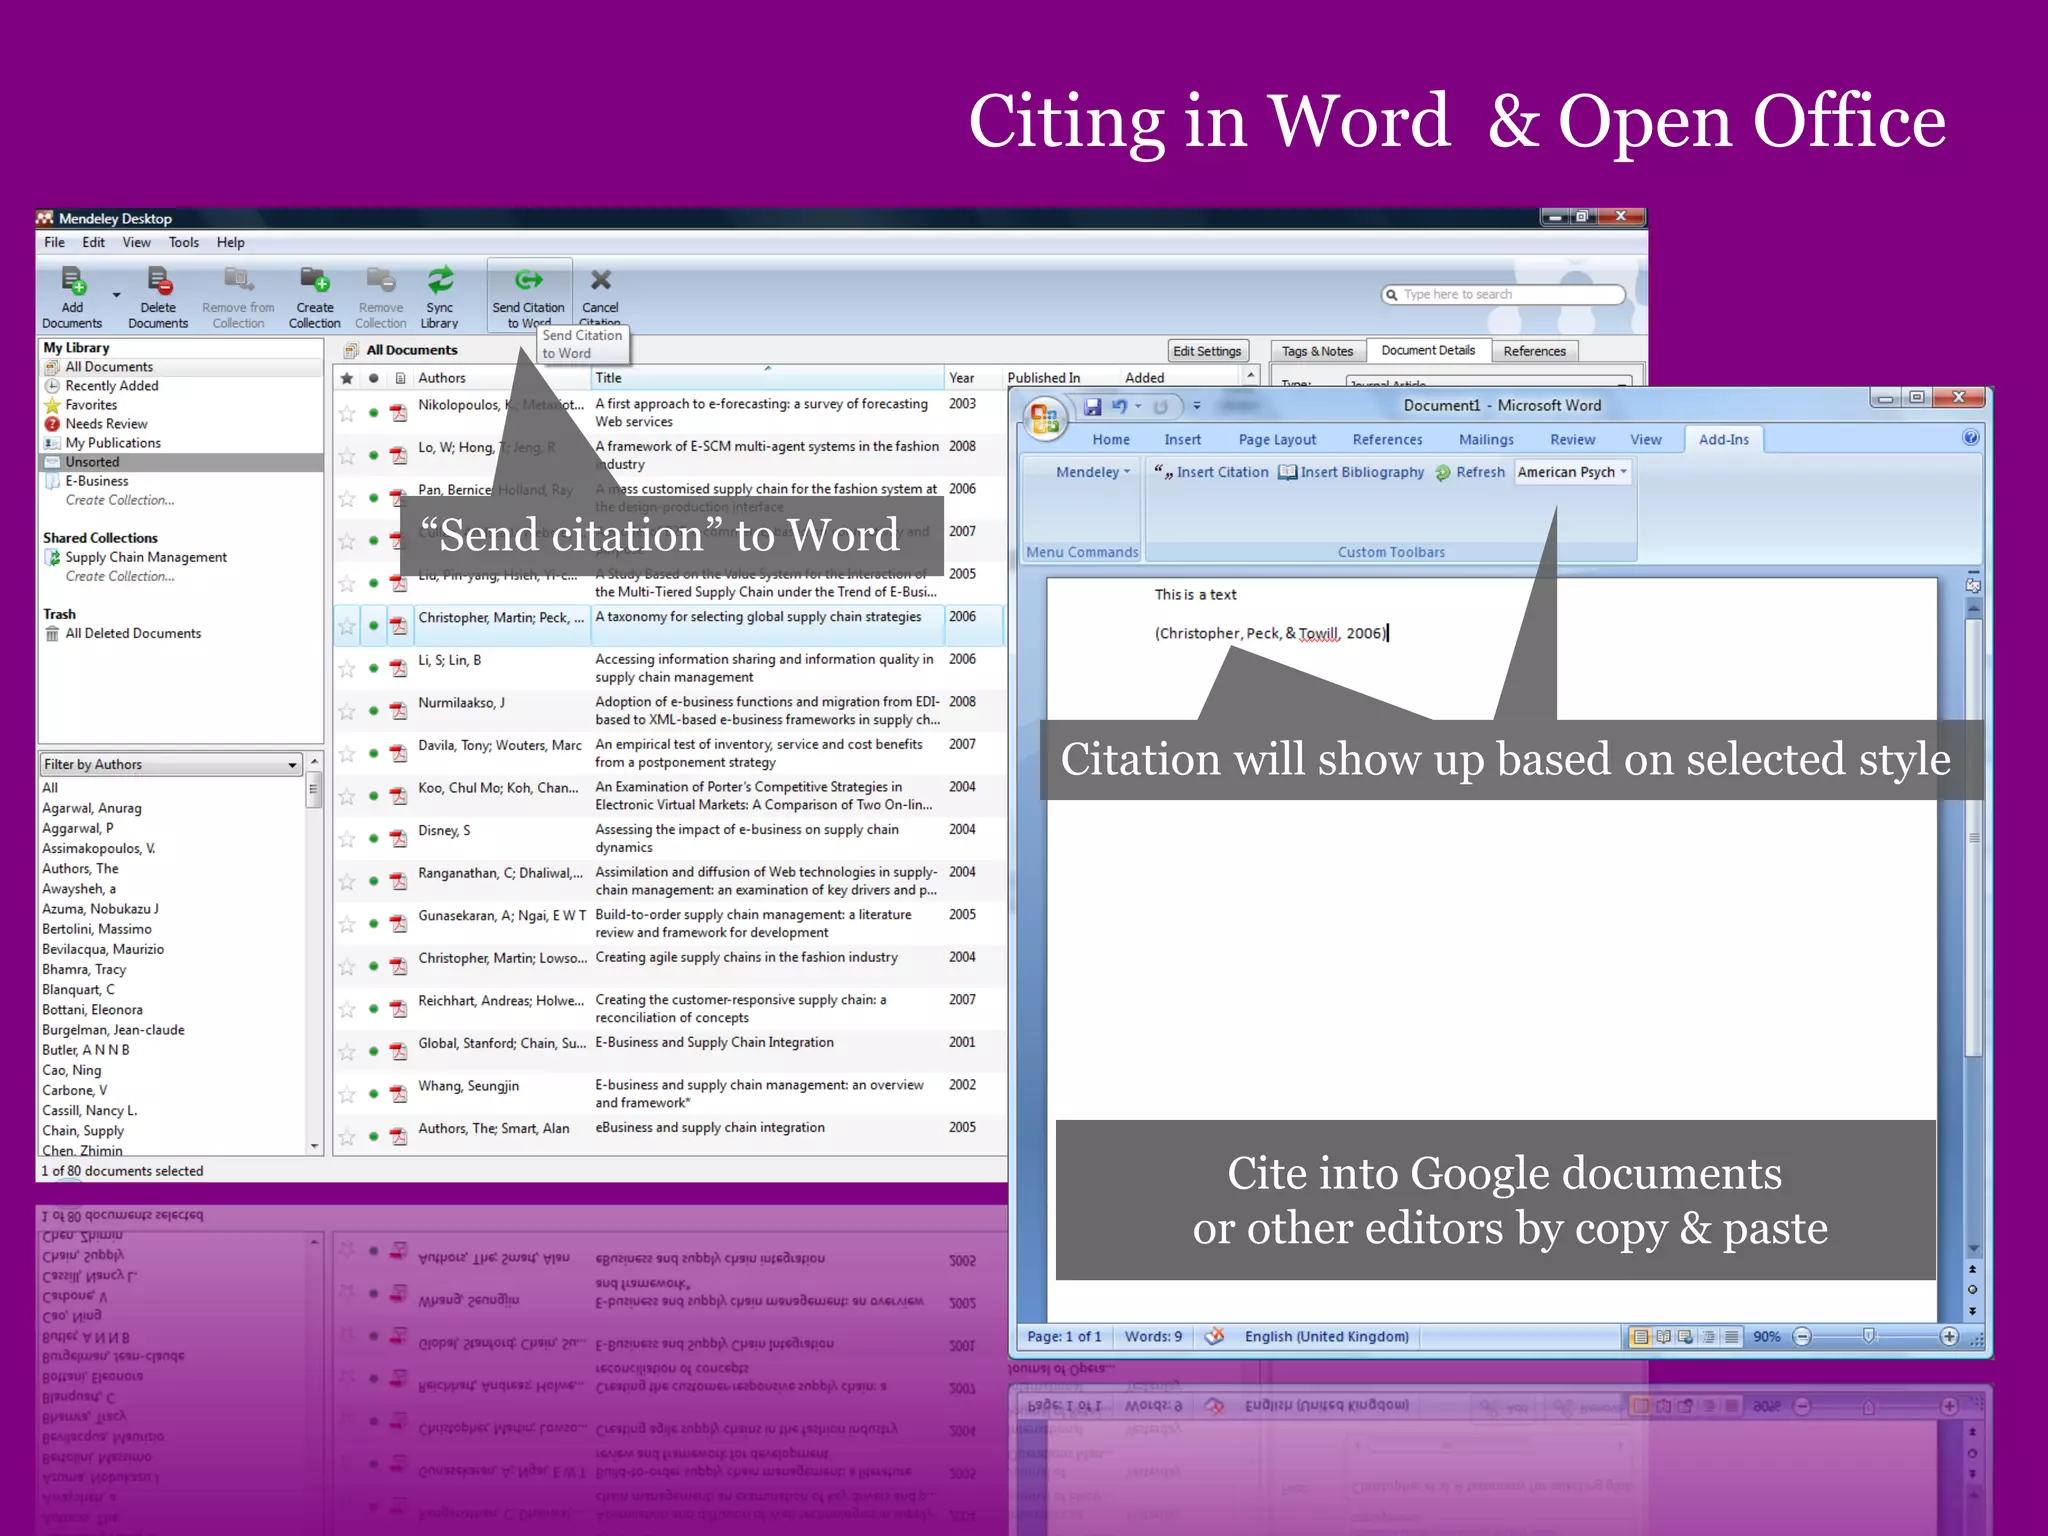Toggle favorite star for Nikolopoulos row
The height and width of the screenshot is (1536, 2048).
347,413
